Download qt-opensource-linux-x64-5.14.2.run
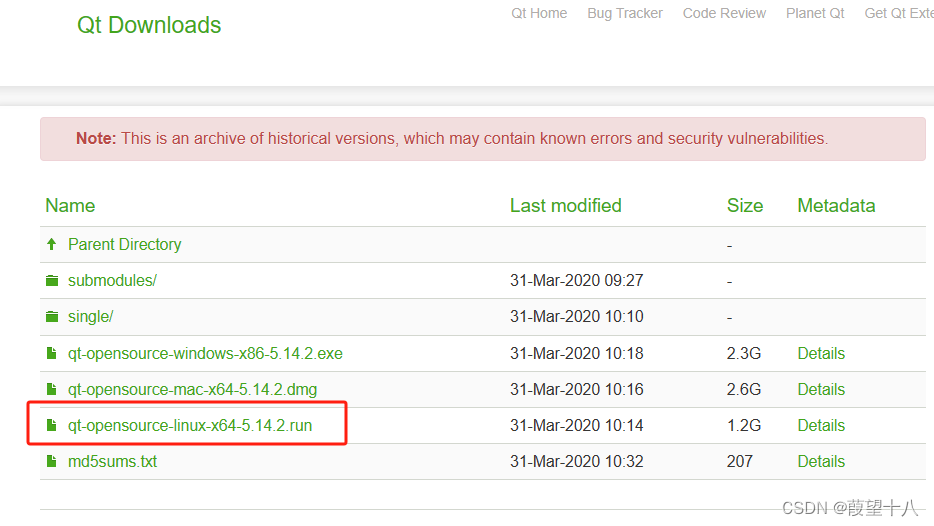This screenshot has width=934, height=526. click(x=190, y=425)
